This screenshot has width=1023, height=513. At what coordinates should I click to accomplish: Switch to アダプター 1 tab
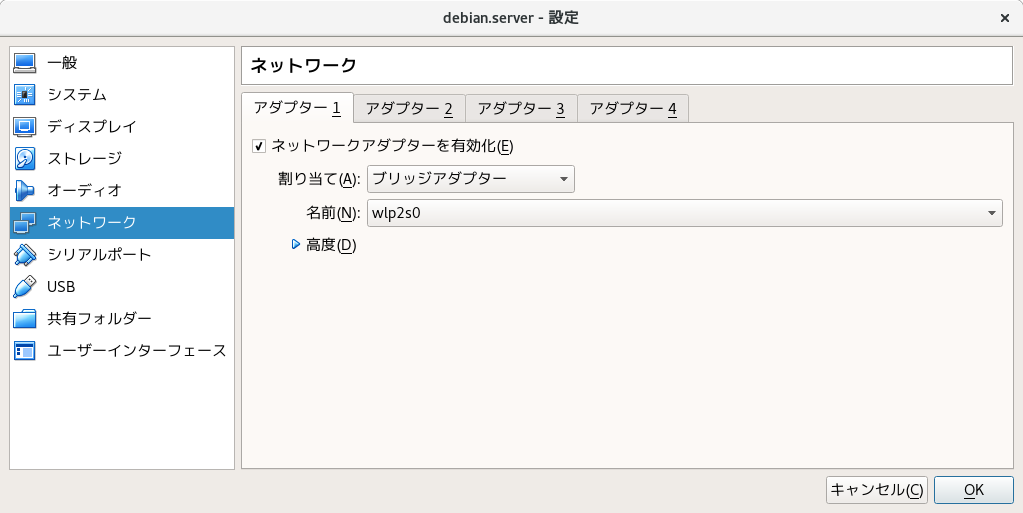298,108
